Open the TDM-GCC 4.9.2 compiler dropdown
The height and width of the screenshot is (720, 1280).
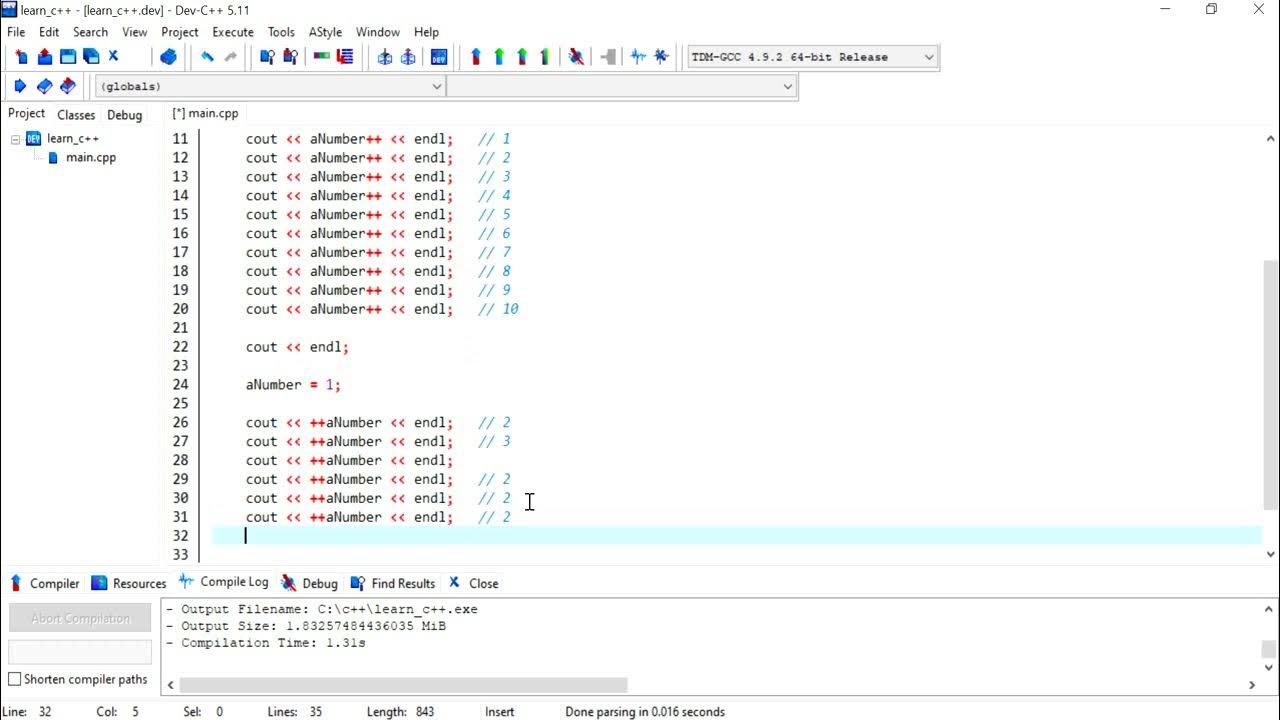(812, 57)
